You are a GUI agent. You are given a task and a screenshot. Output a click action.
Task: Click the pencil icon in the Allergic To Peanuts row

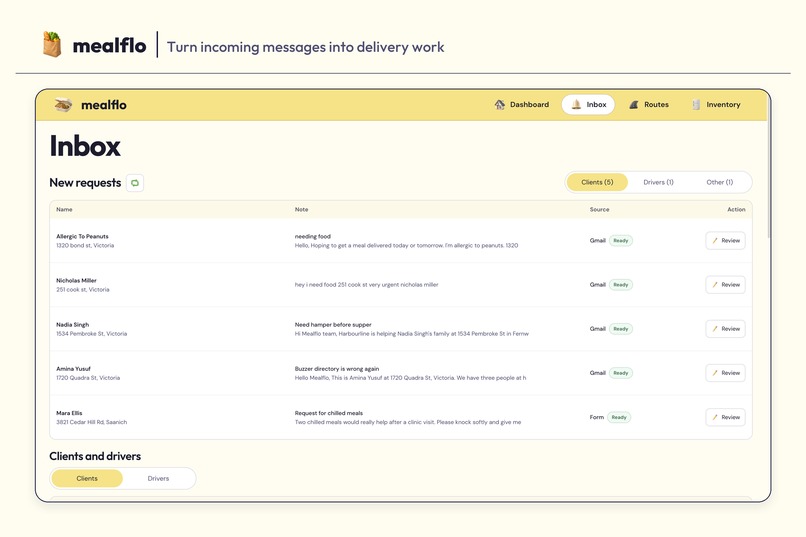[x=715, y=240]
